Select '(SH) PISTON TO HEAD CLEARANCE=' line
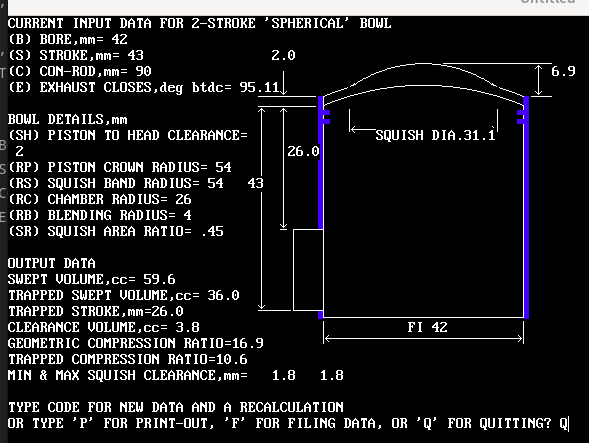 (128, 135)
